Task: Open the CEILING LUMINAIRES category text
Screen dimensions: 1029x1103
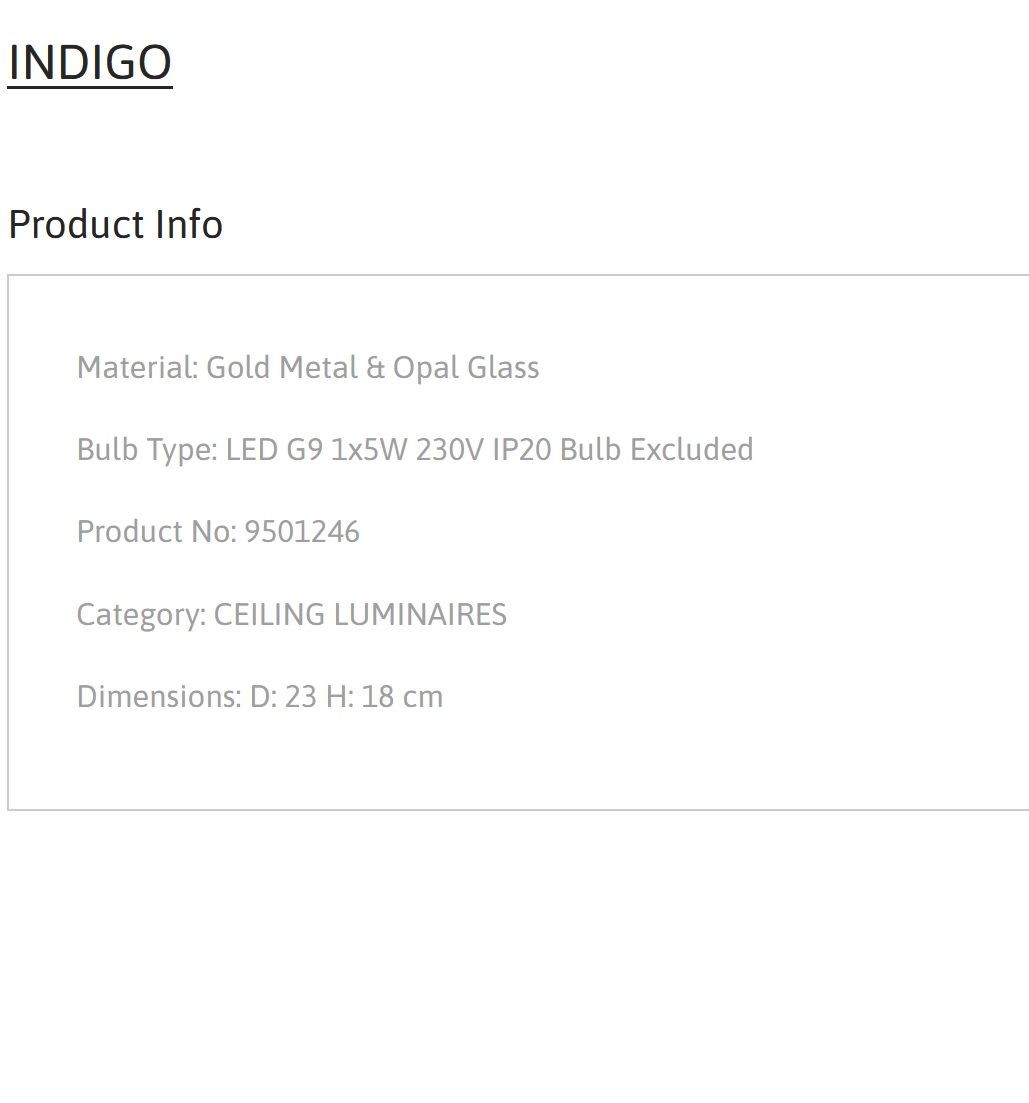Action: 359,614
